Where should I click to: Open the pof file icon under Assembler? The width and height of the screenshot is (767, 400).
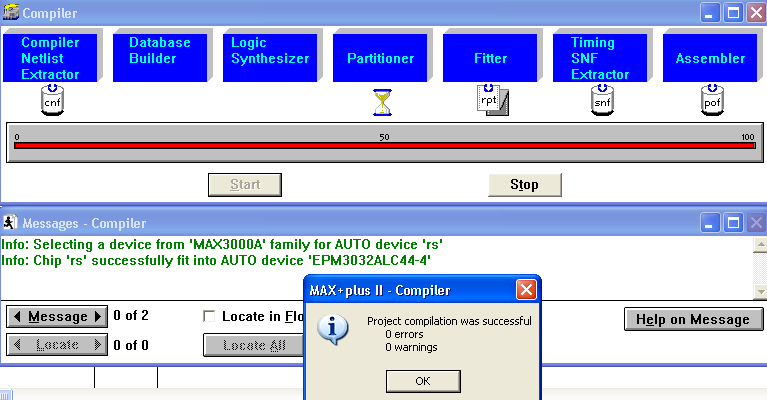(x=712, y=100)
